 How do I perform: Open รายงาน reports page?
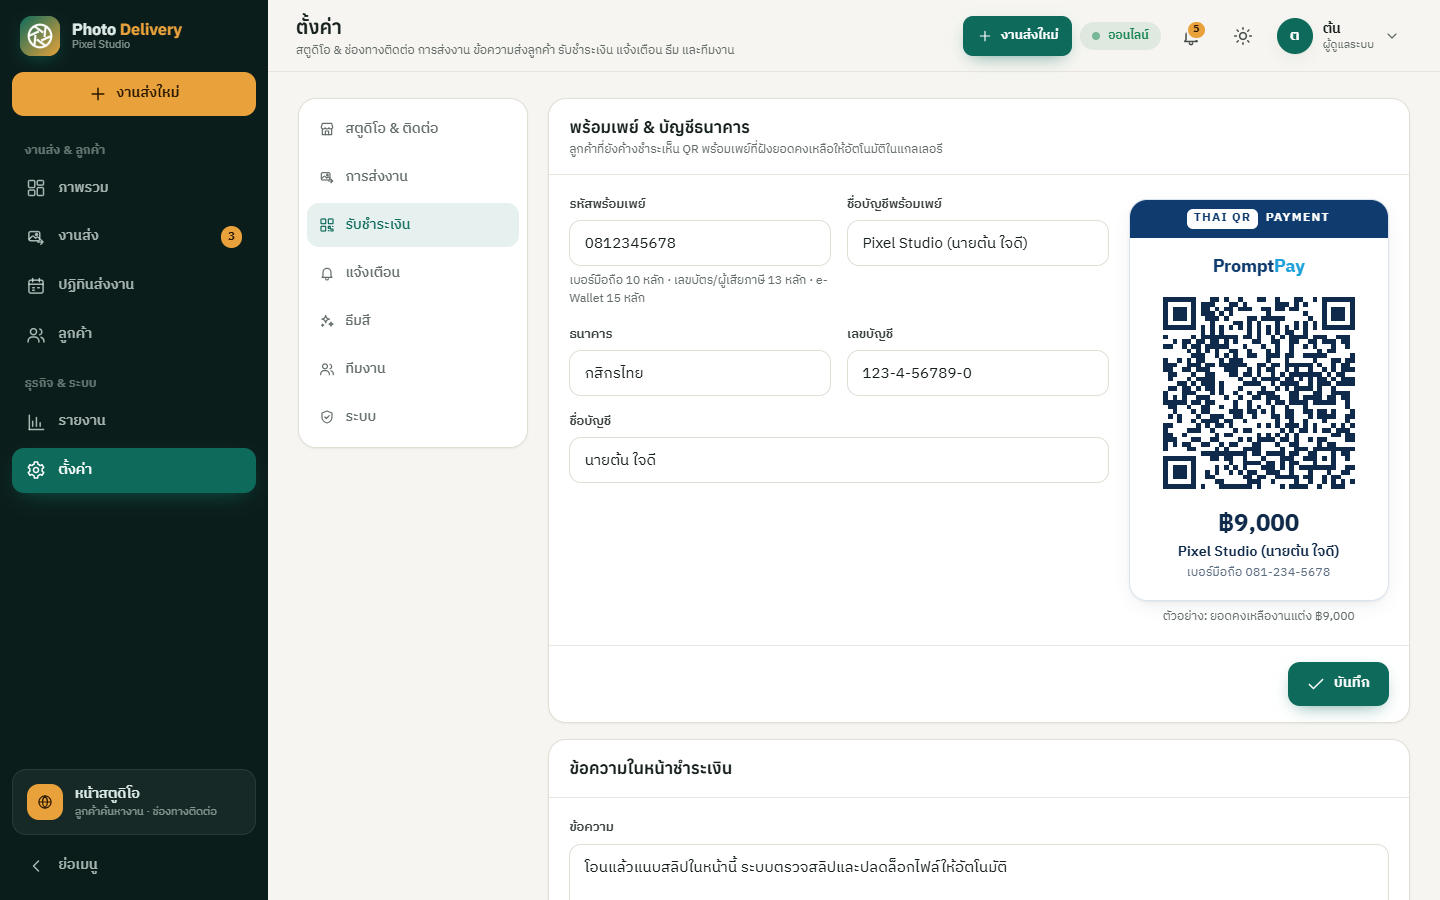click(134, 421)
